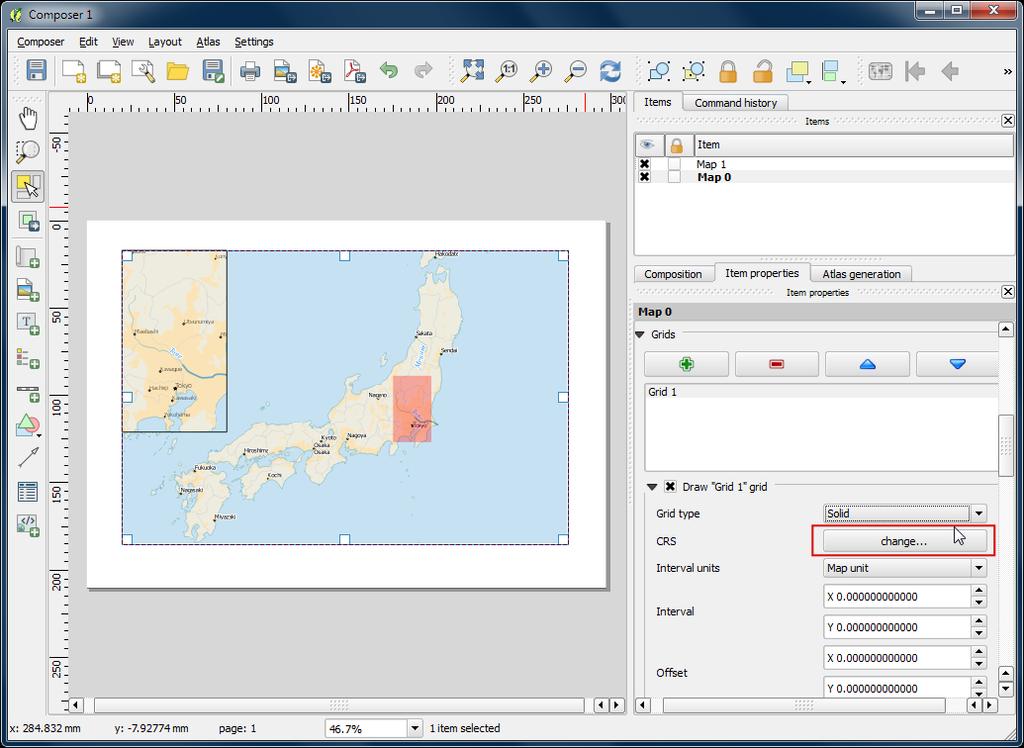Export composition as SVG
The image size is (1024, 748).
tap(320, 71)
